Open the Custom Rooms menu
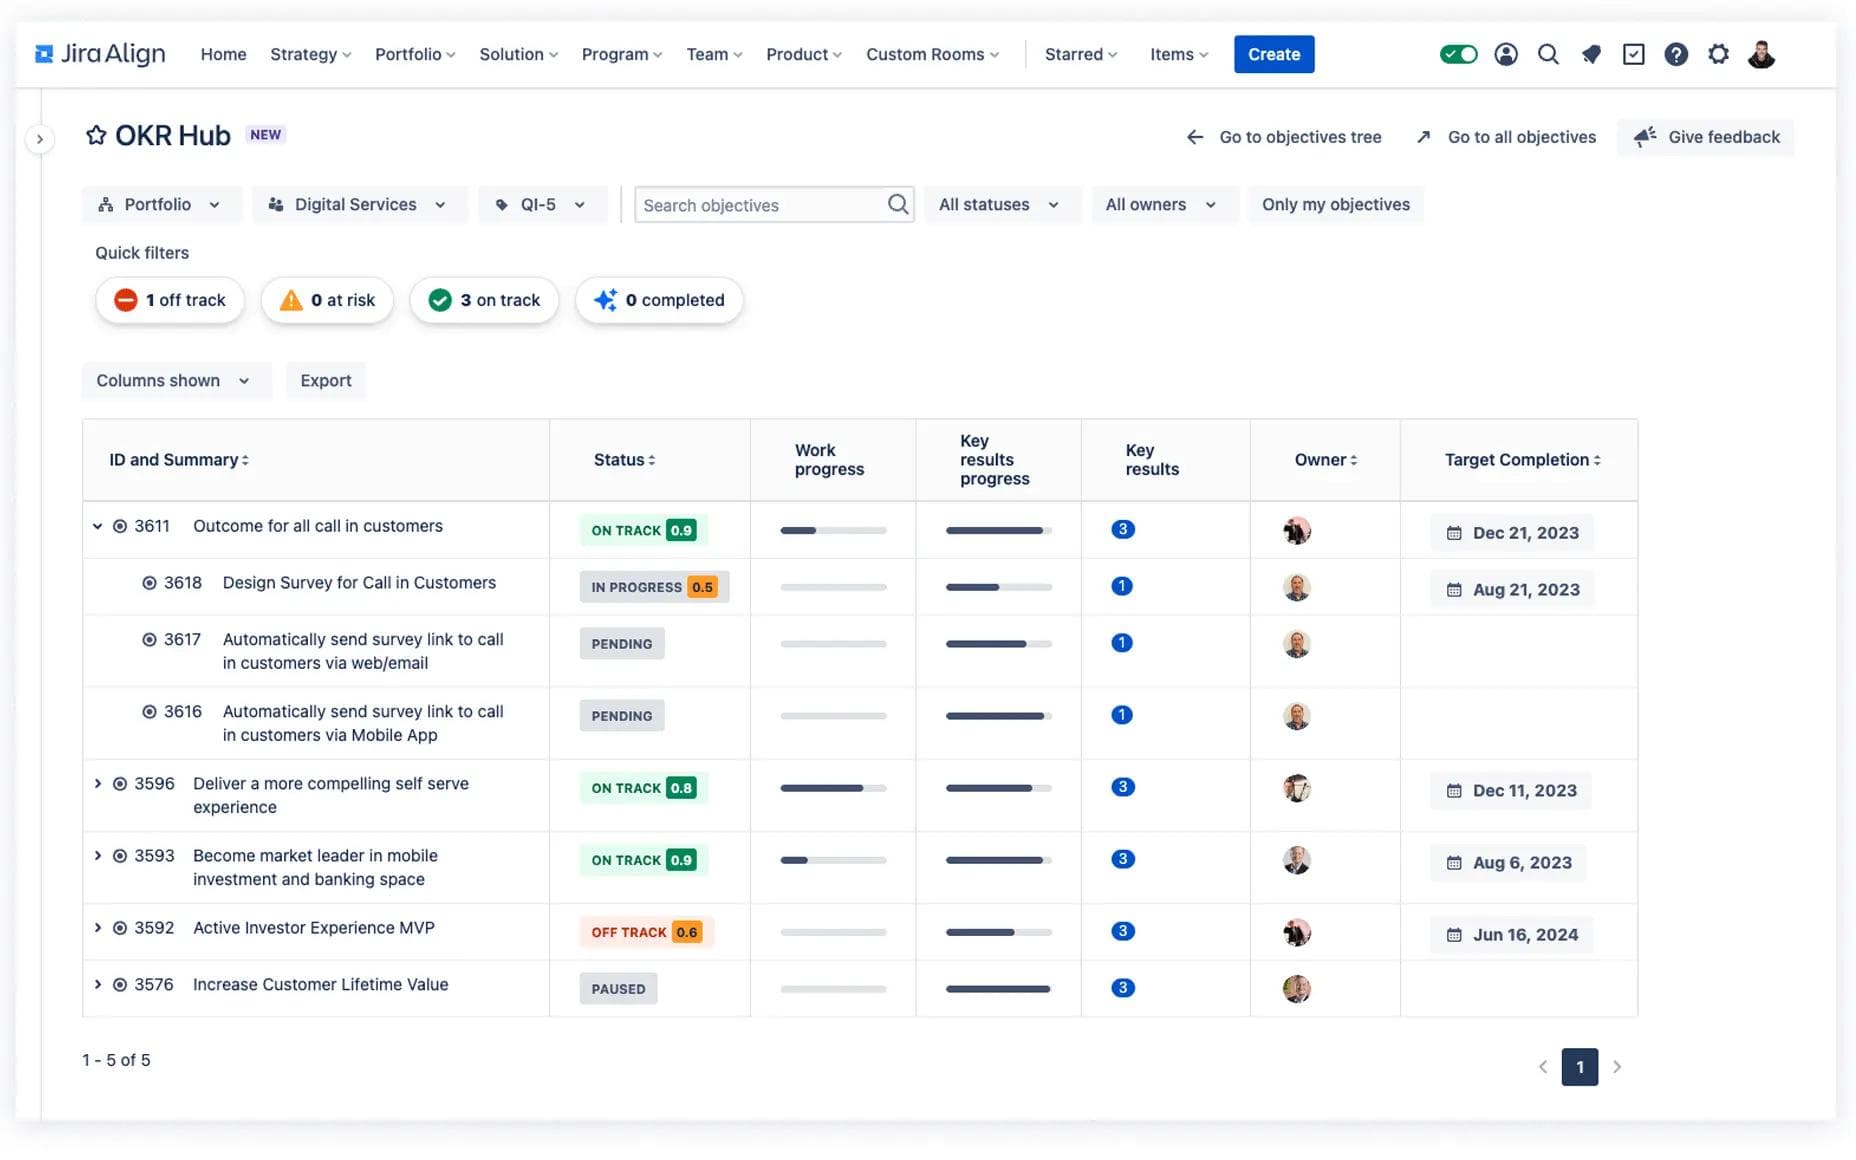Image resolution: width=1856 pixels, height=1160 pixels. 931,54
